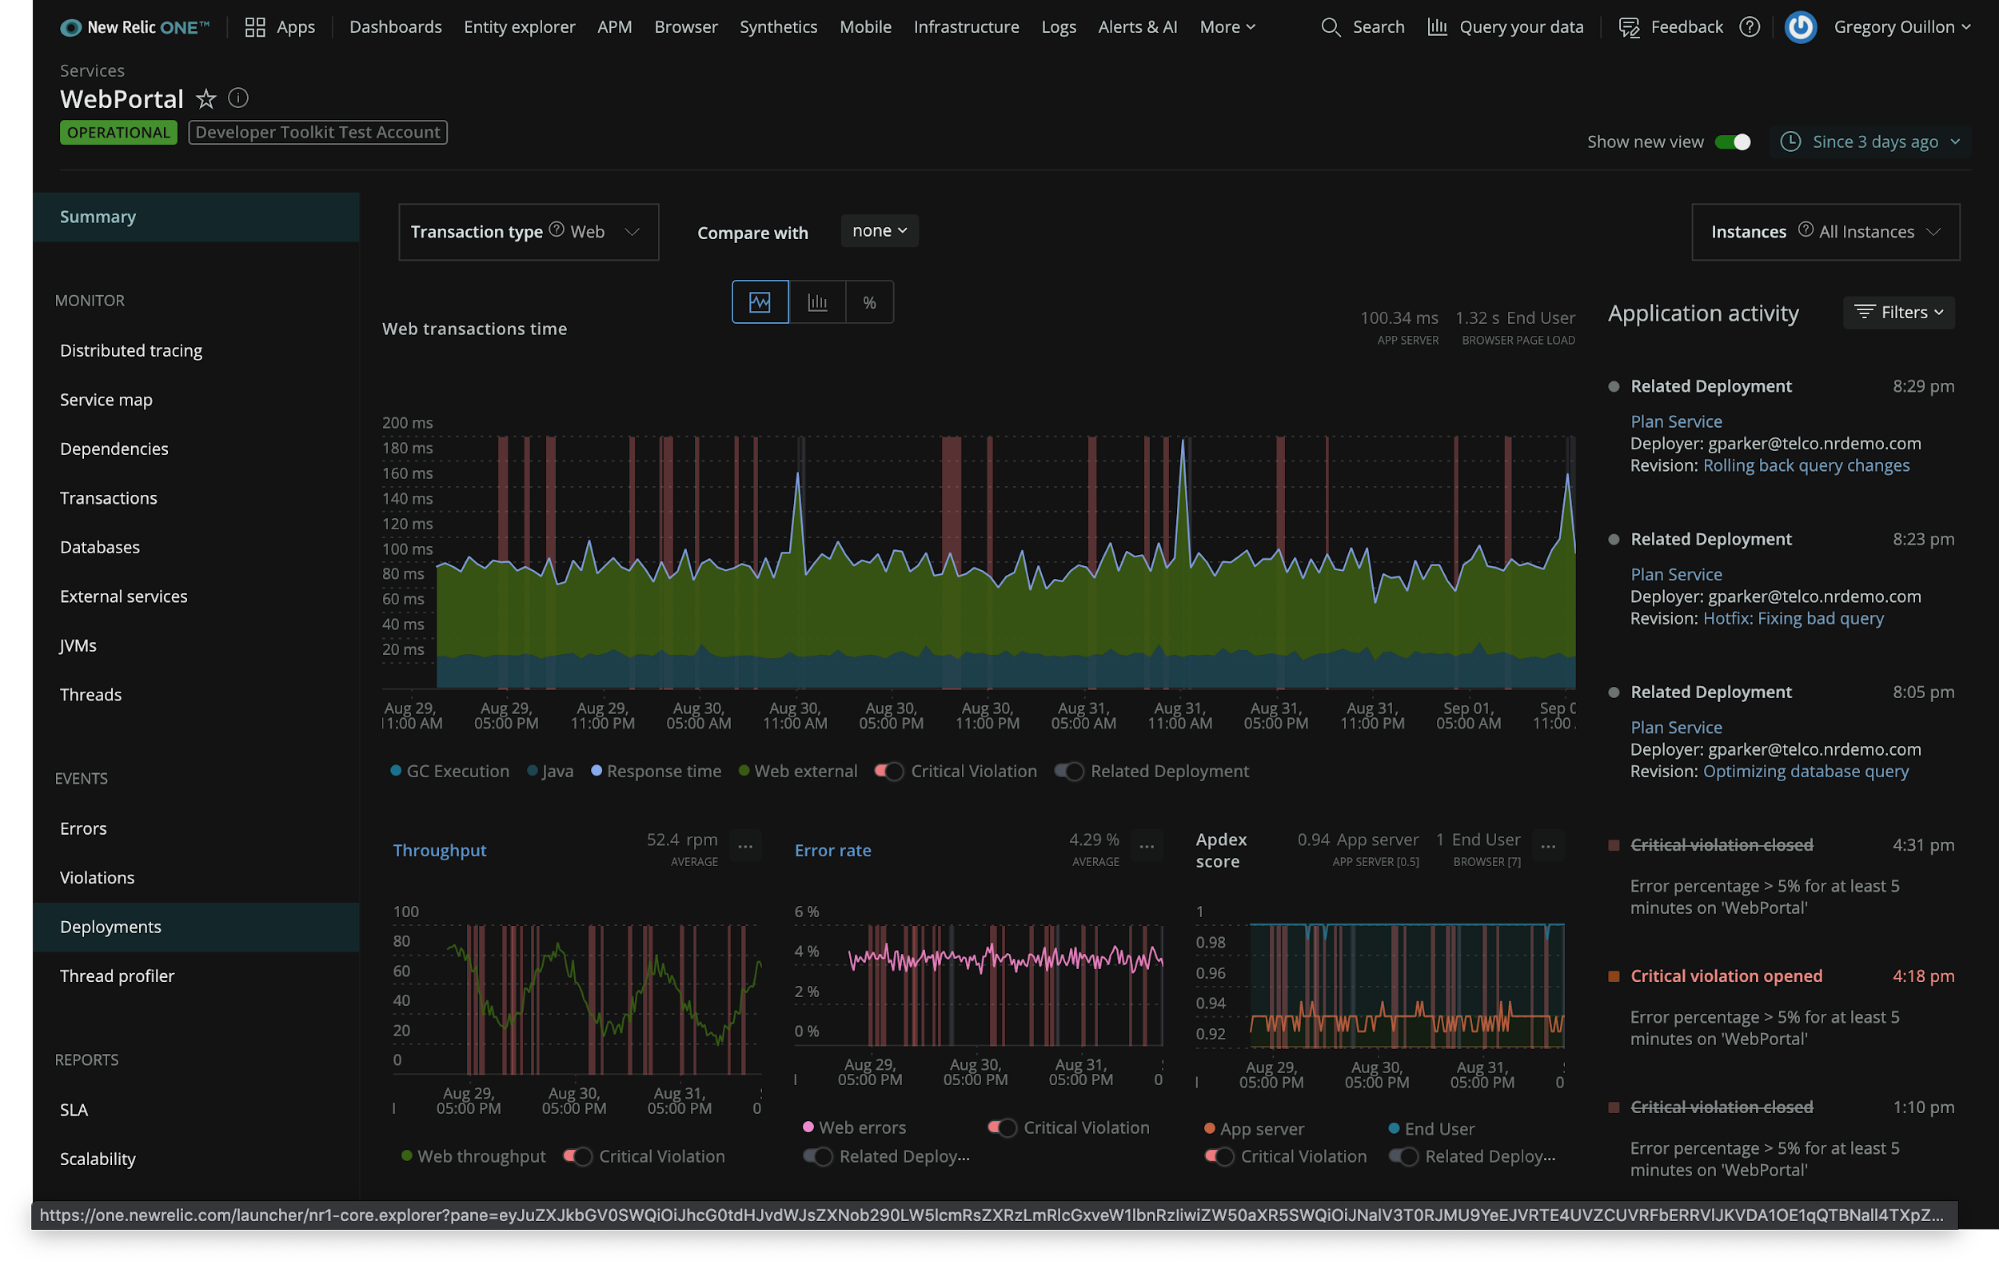Open Apdex score chart ellipsis menu
1999x1268 pixels.
[x=1548, y=847]
